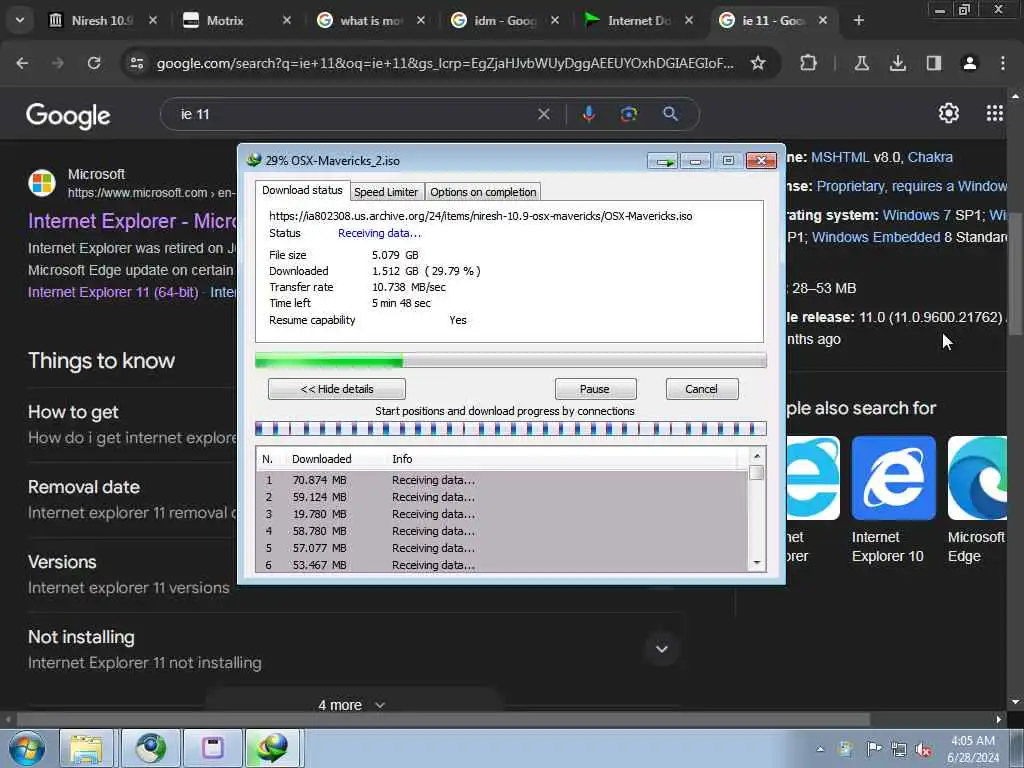Open Google apps grid
The width and height of the screenshot is (1024, 768).
pyautogui.click(x=994, y=113)
